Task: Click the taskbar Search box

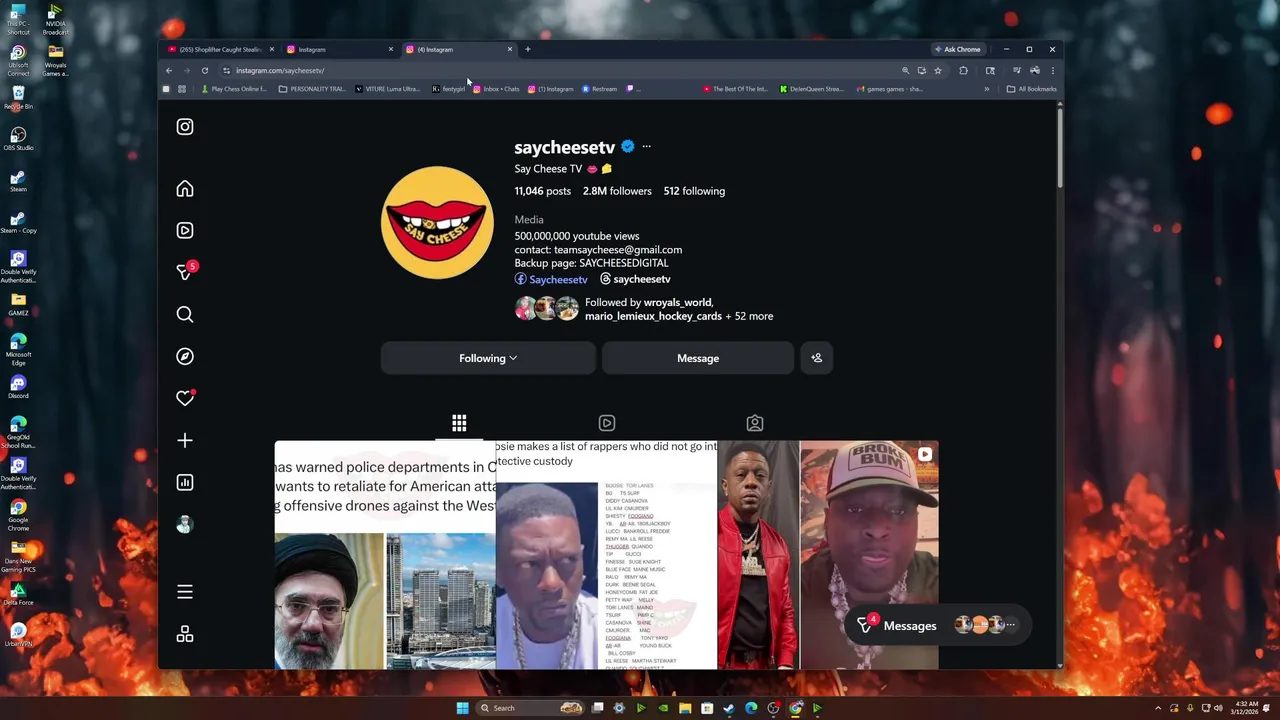Action: pyautogui.click(x=530, y=708)
